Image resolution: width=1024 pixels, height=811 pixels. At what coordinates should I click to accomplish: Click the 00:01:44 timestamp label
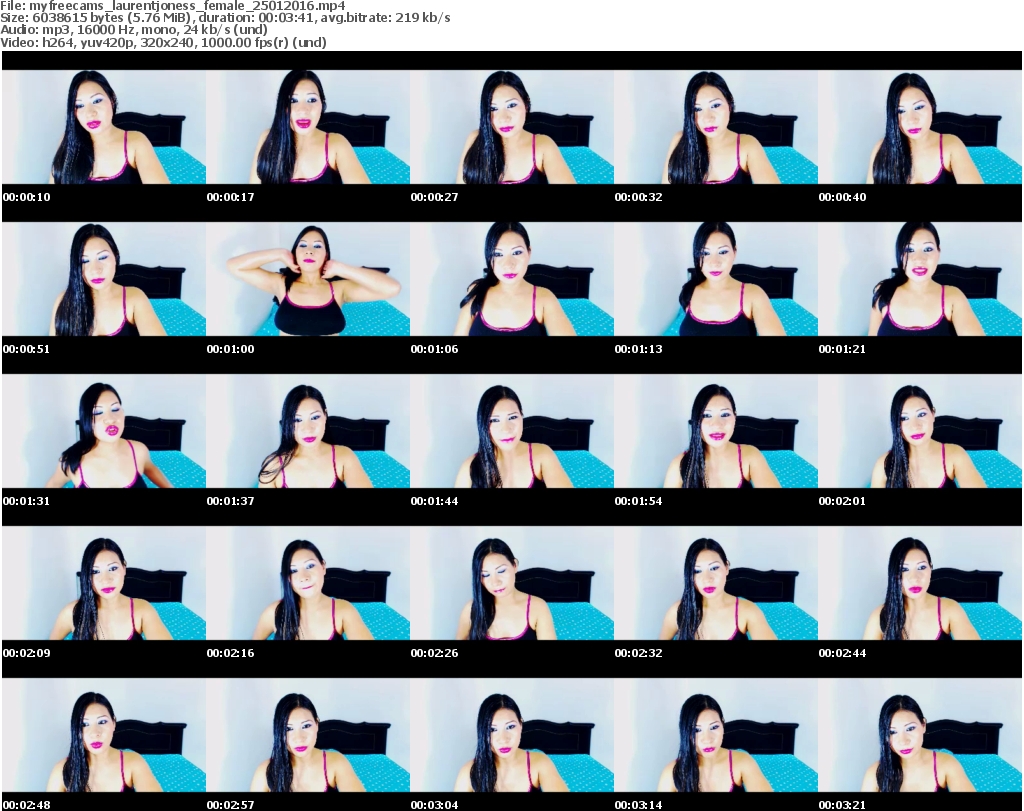[434, 501]
